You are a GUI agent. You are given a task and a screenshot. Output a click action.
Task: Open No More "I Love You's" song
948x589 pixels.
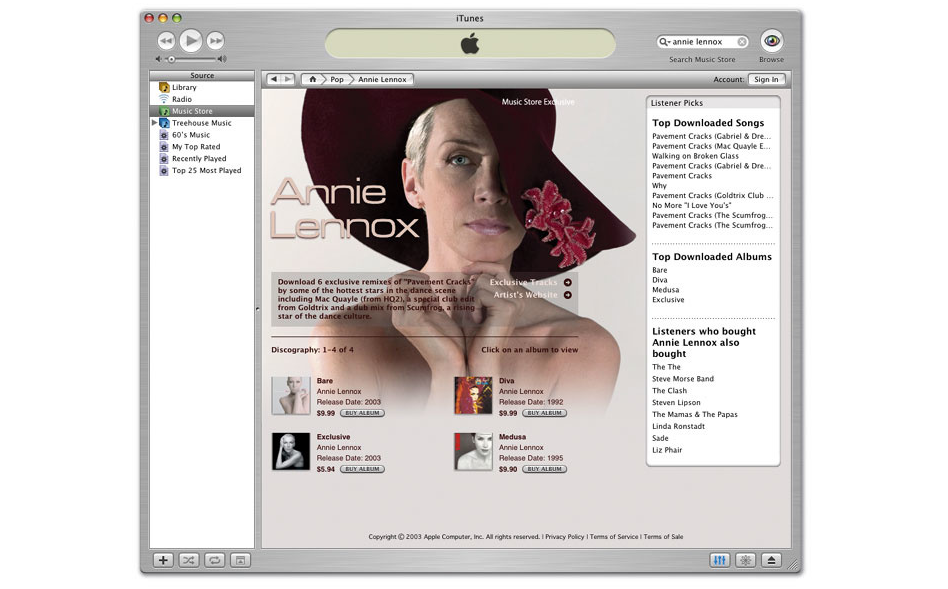click(692, 206)
